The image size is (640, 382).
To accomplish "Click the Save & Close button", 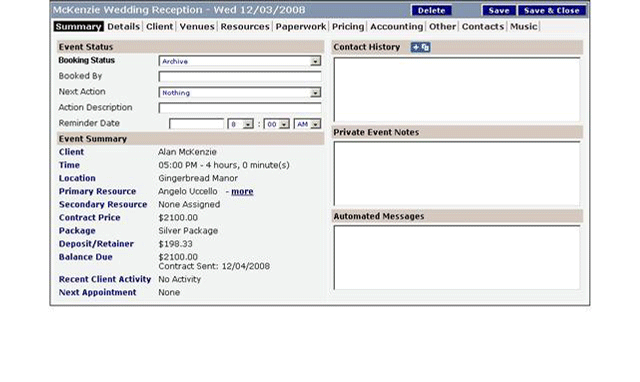I will 552,11.
